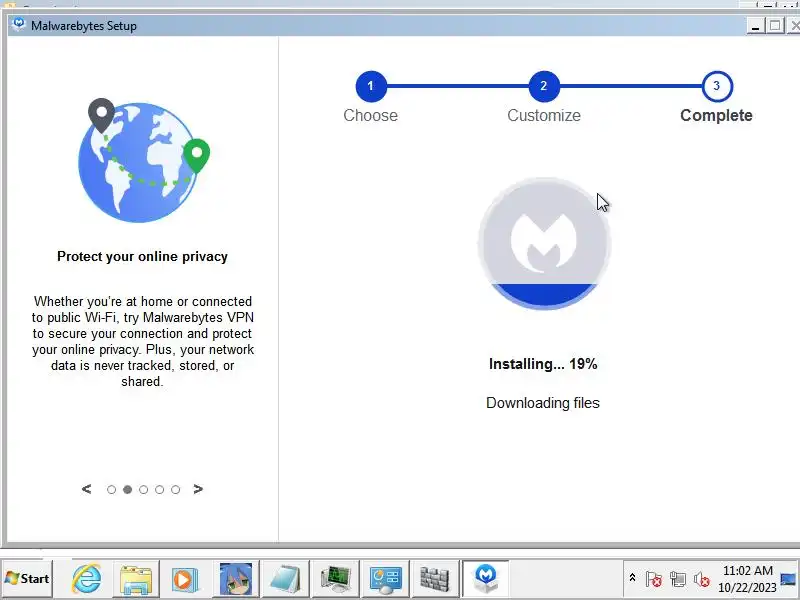
Task: Click the 'Installing... 19%' status text
Action: (x=543, y=364)
